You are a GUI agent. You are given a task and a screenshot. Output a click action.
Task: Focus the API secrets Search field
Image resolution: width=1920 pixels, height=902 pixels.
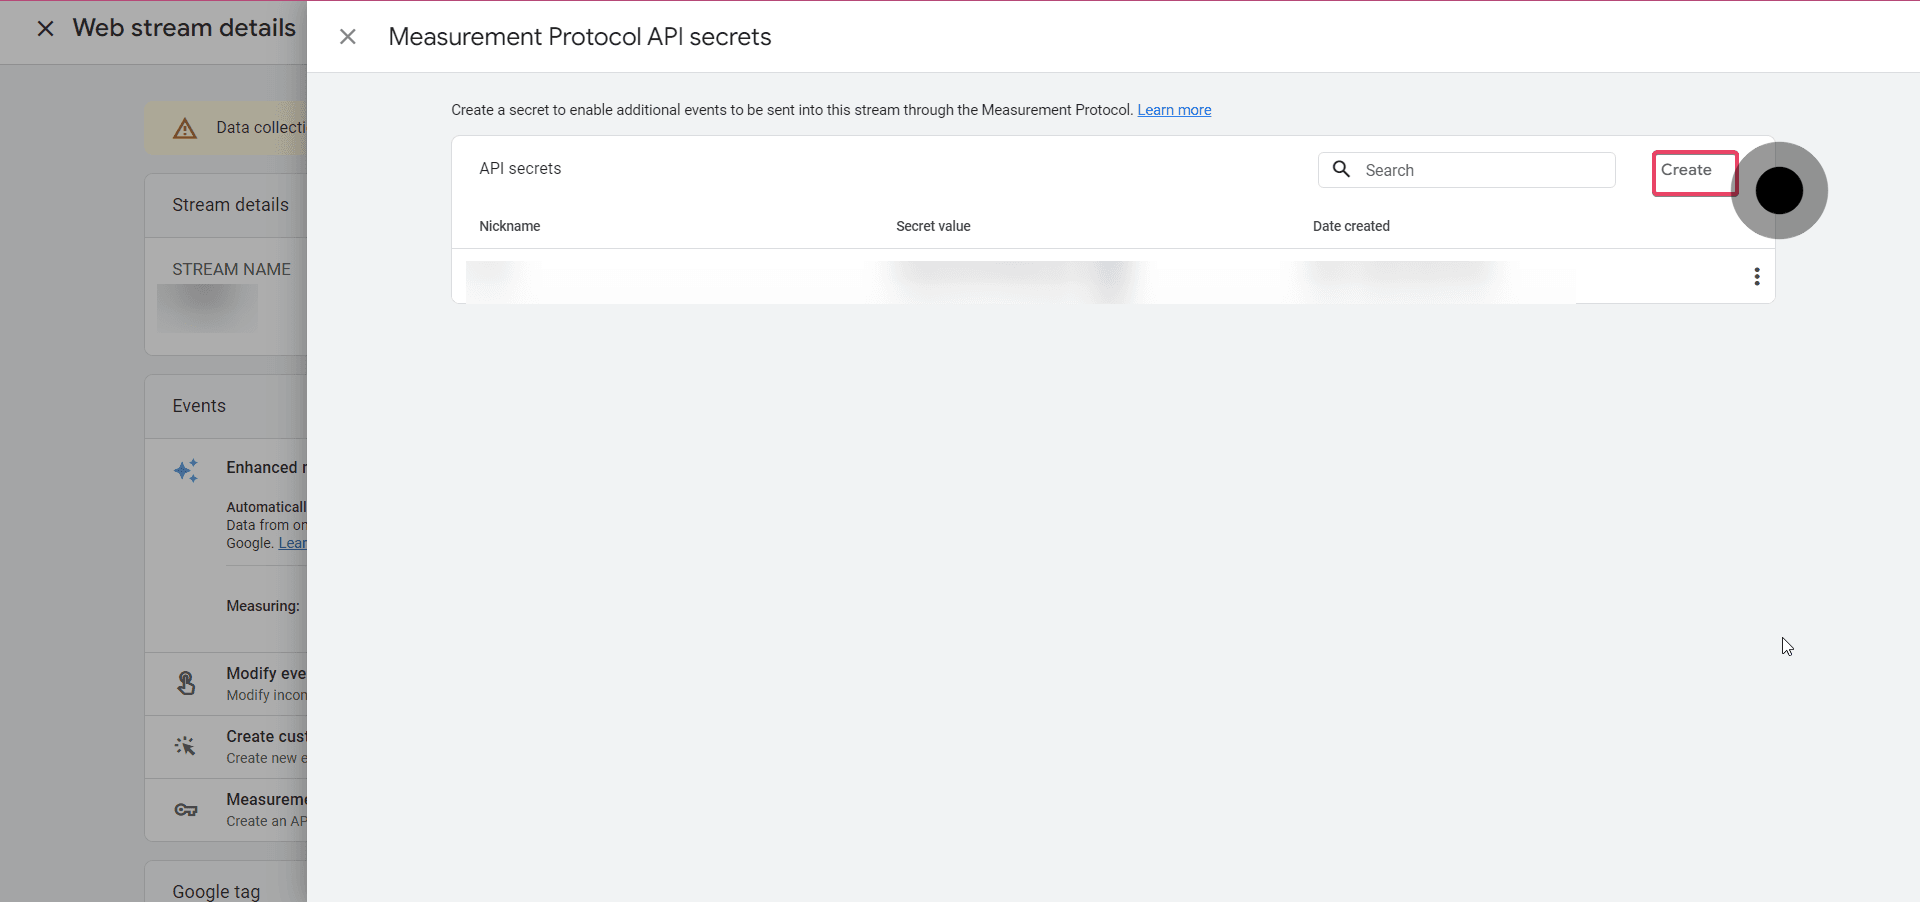pyautogui.click(x=1466, y=170)
